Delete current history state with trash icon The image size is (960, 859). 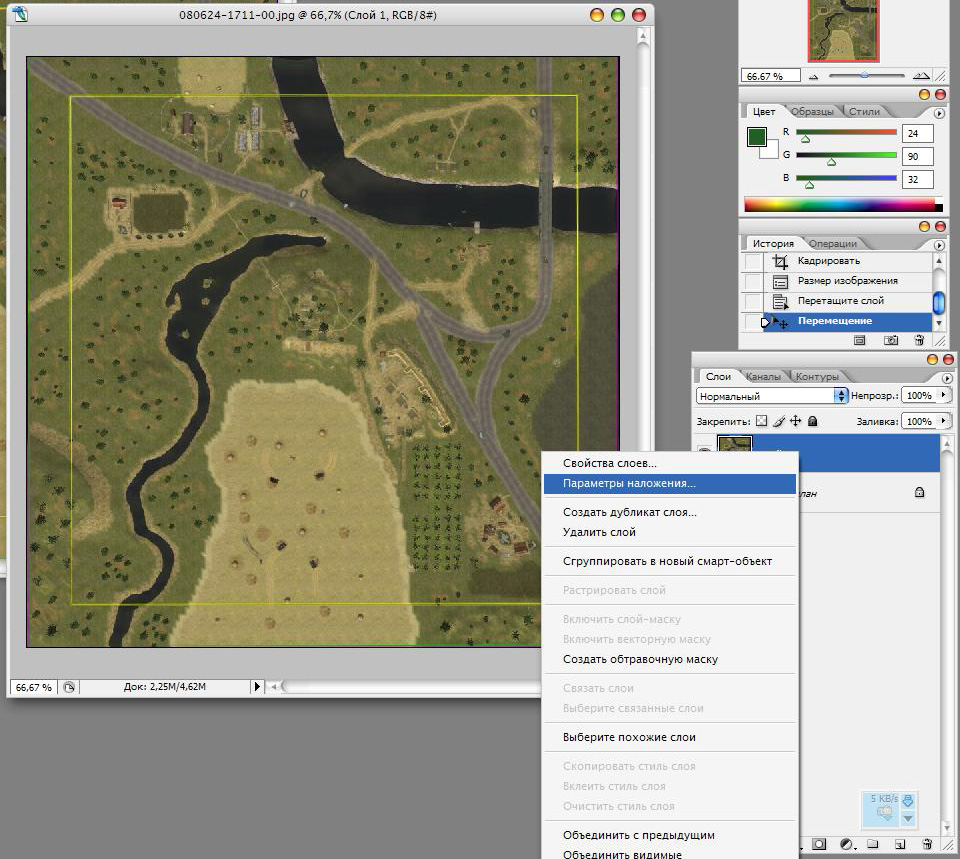919,340
